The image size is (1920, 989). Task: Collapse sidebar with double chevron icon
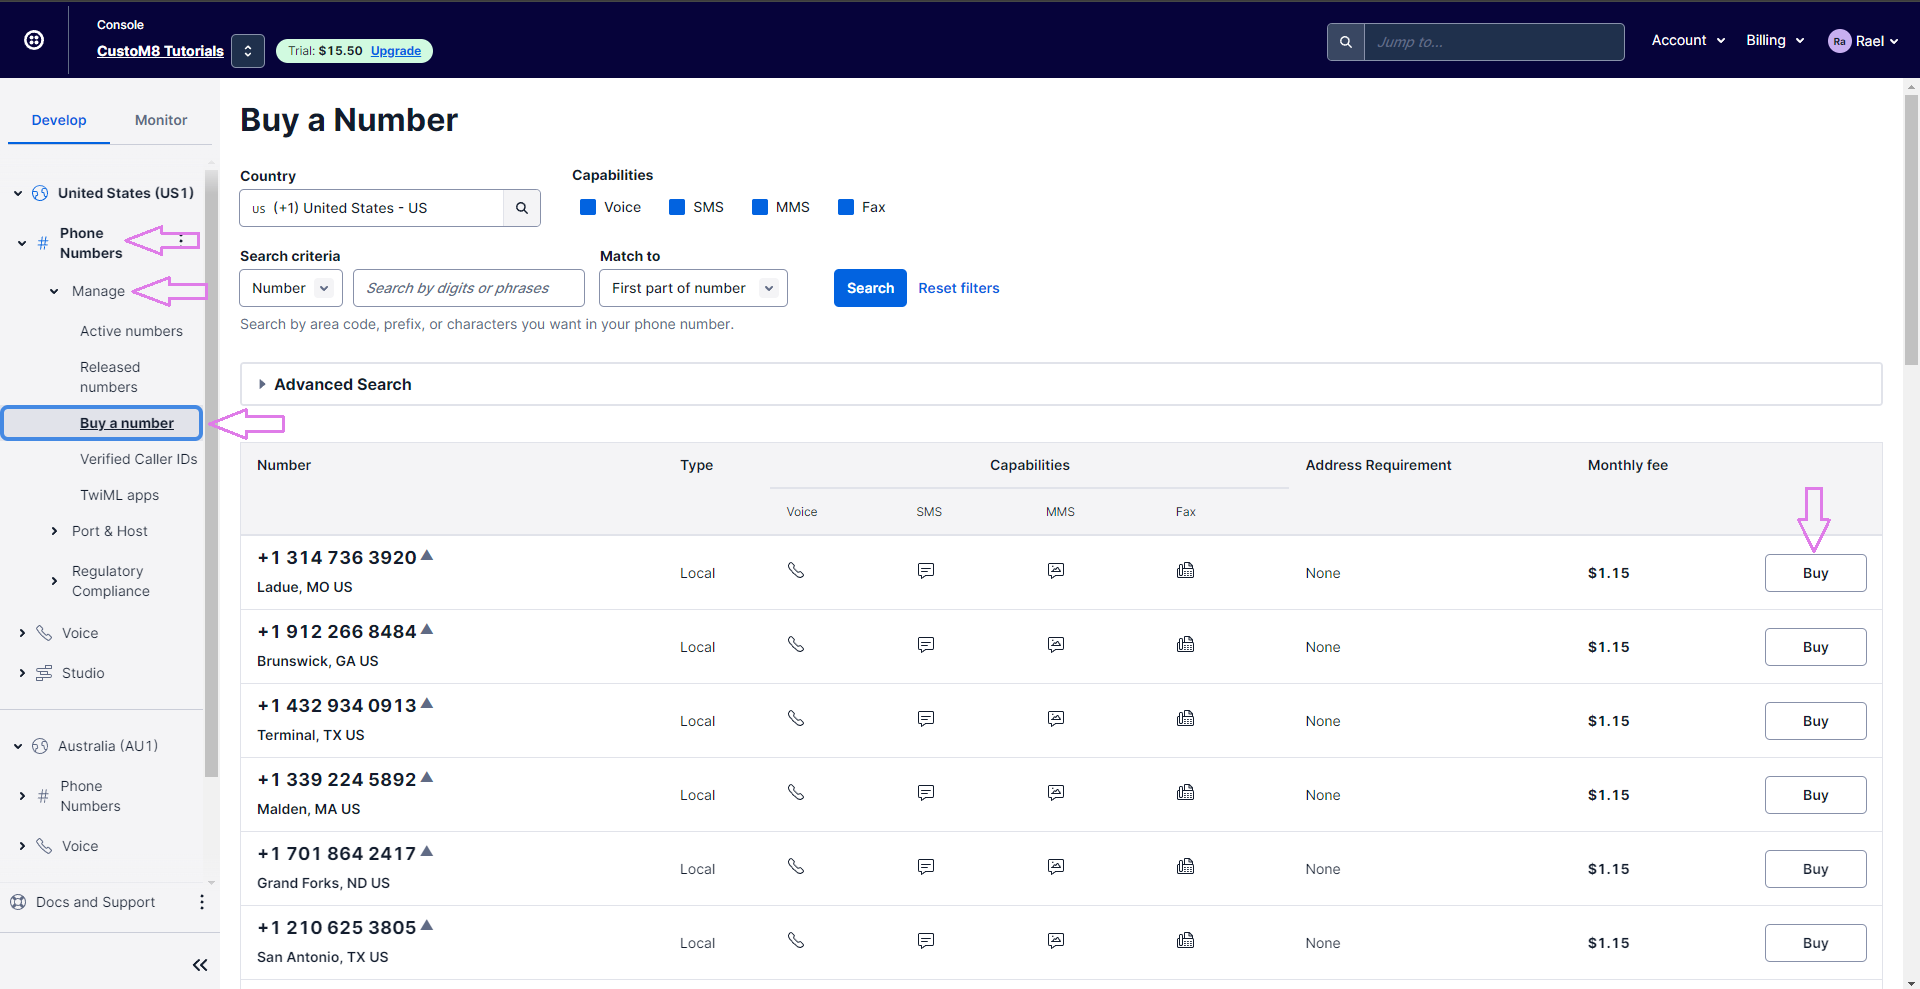(x=200, y=965)
